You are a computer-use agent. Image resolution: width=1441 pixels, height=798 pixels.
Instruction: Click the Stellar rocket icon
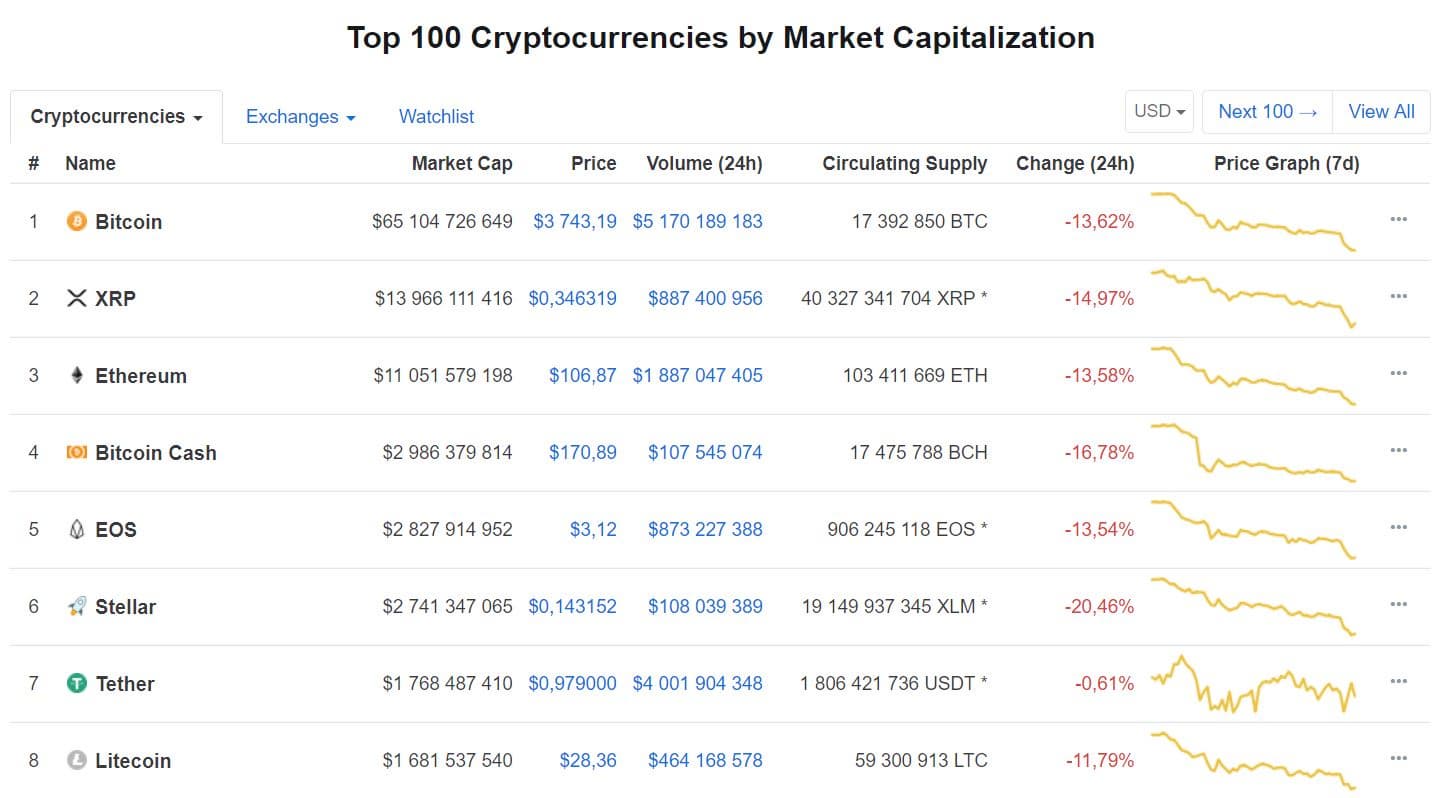(75, 606)
